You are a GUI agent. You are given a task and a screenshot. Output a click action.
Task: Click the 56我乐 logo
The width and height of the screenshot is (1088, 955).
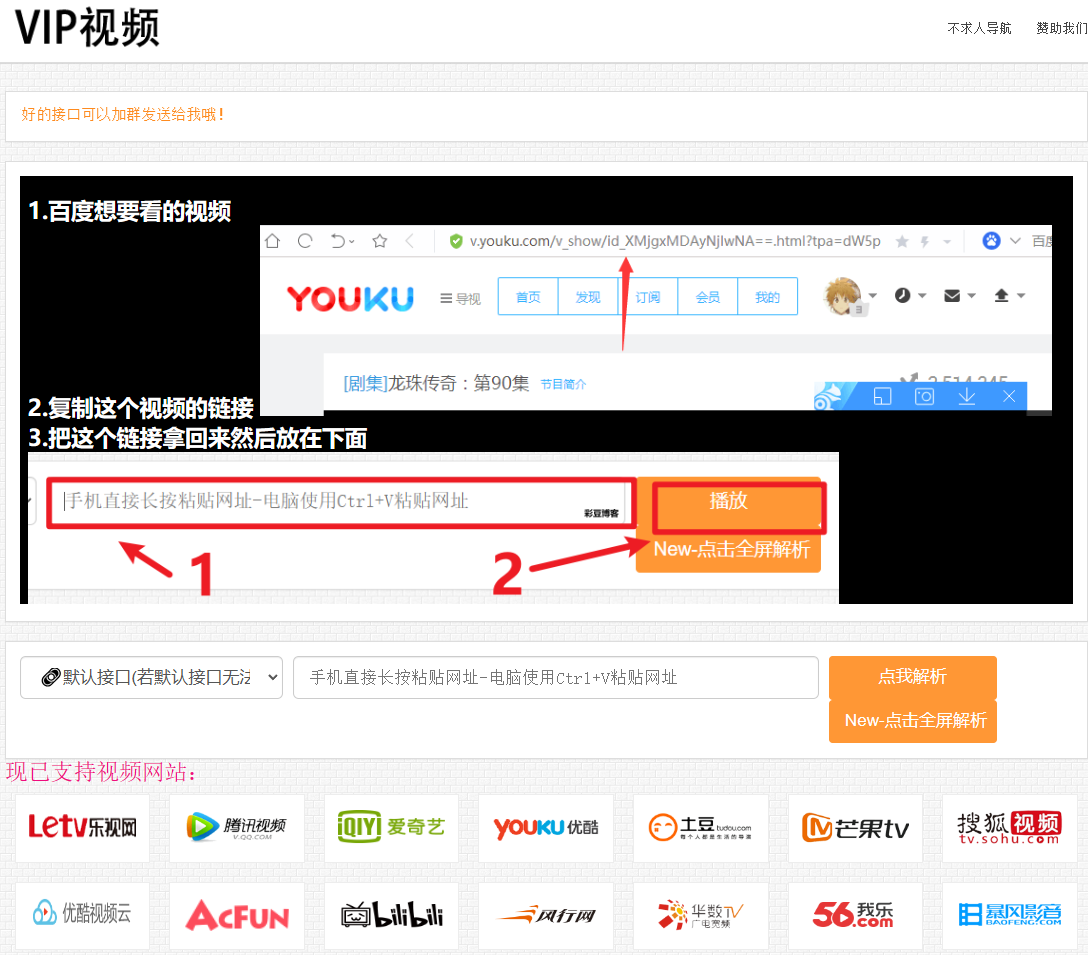point(855,915)
